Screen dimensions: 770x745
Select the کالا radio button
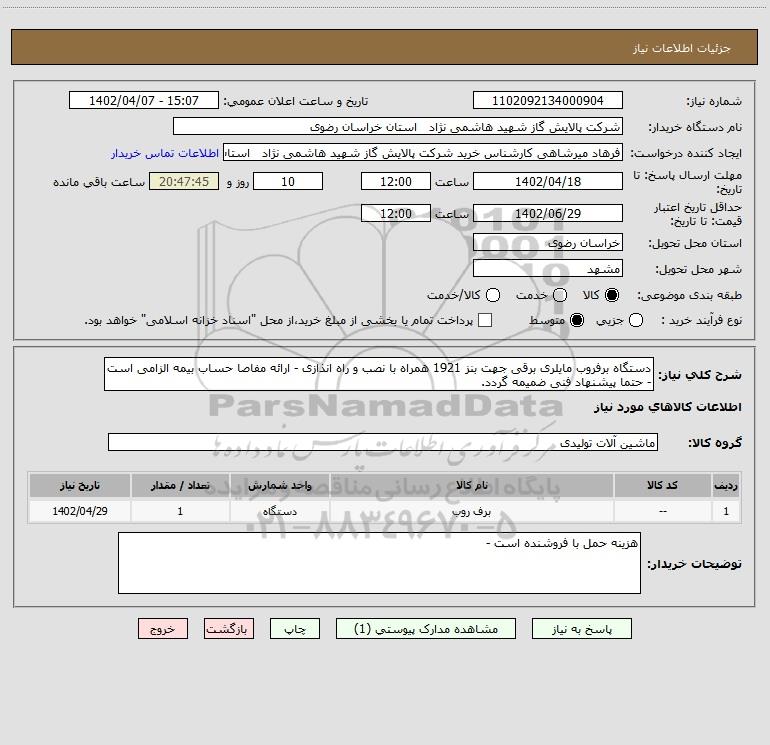[x=612, y=295]
